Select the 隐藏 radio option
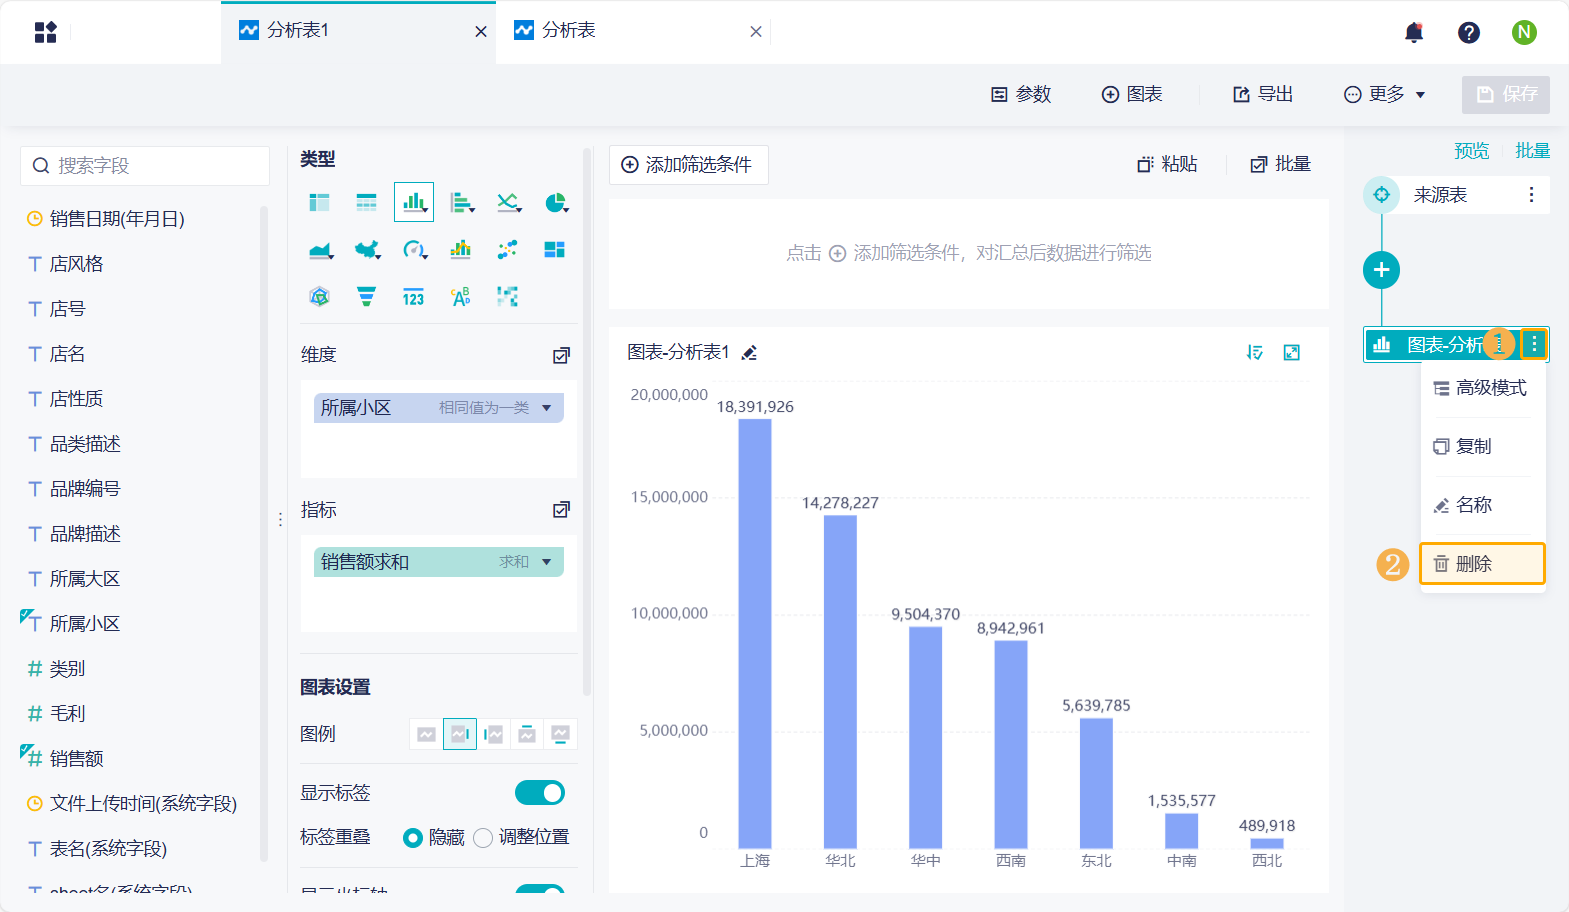This screenshot has height=912, width=1569. [x=412, y=838]
